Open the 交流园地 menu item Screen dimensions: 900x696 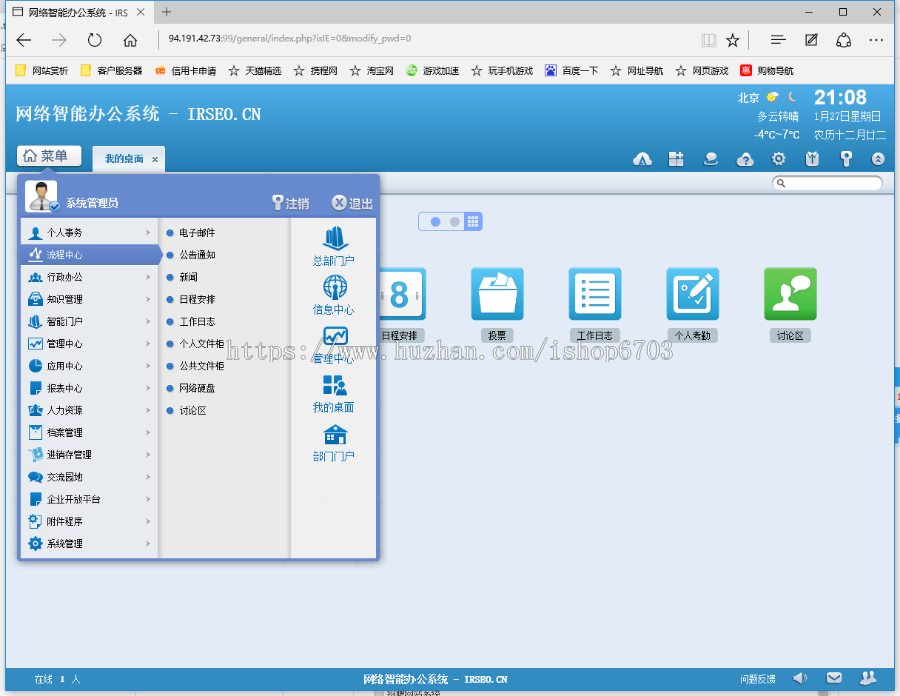[x=89, y=477]
